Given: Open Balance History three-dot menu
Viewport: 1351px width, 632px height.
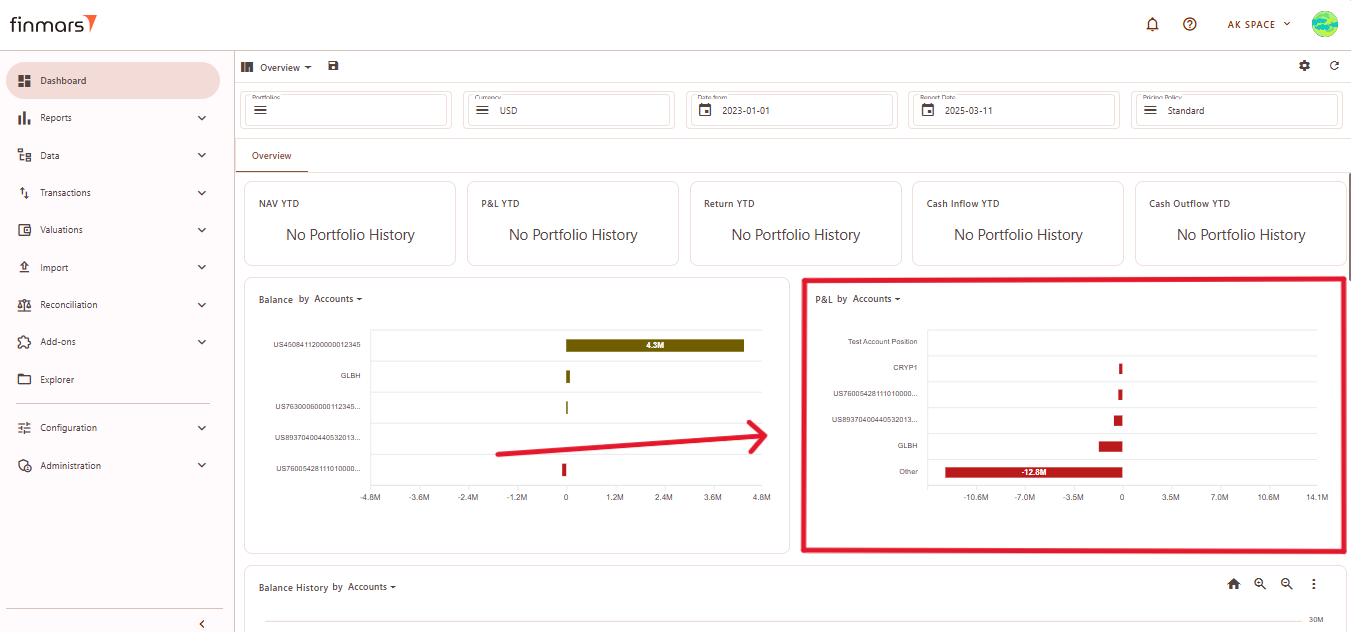Looking at the screenshot, I should click(1314, 584).
